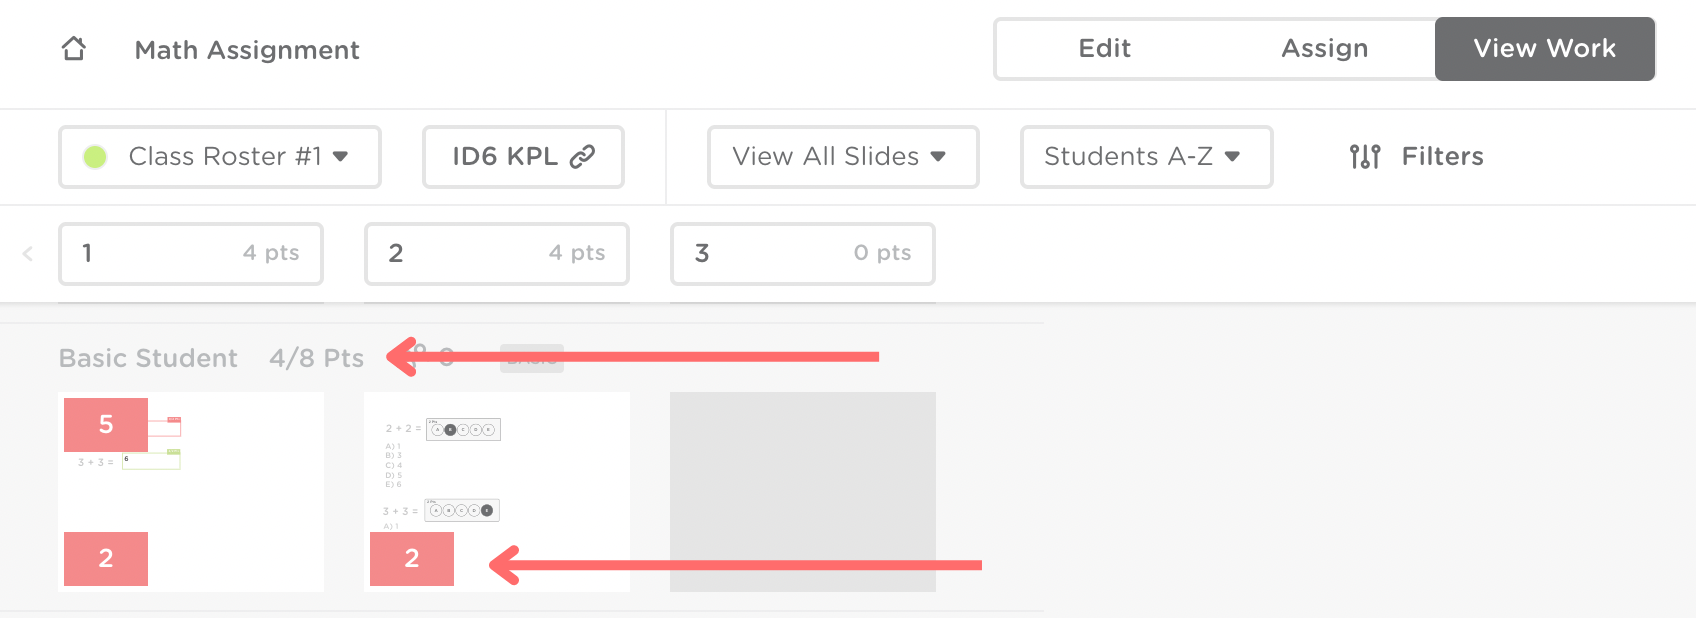Viewport: 1696px width, 618px height.
Task: Select the View Work tab
Action: pos(1544,49)
